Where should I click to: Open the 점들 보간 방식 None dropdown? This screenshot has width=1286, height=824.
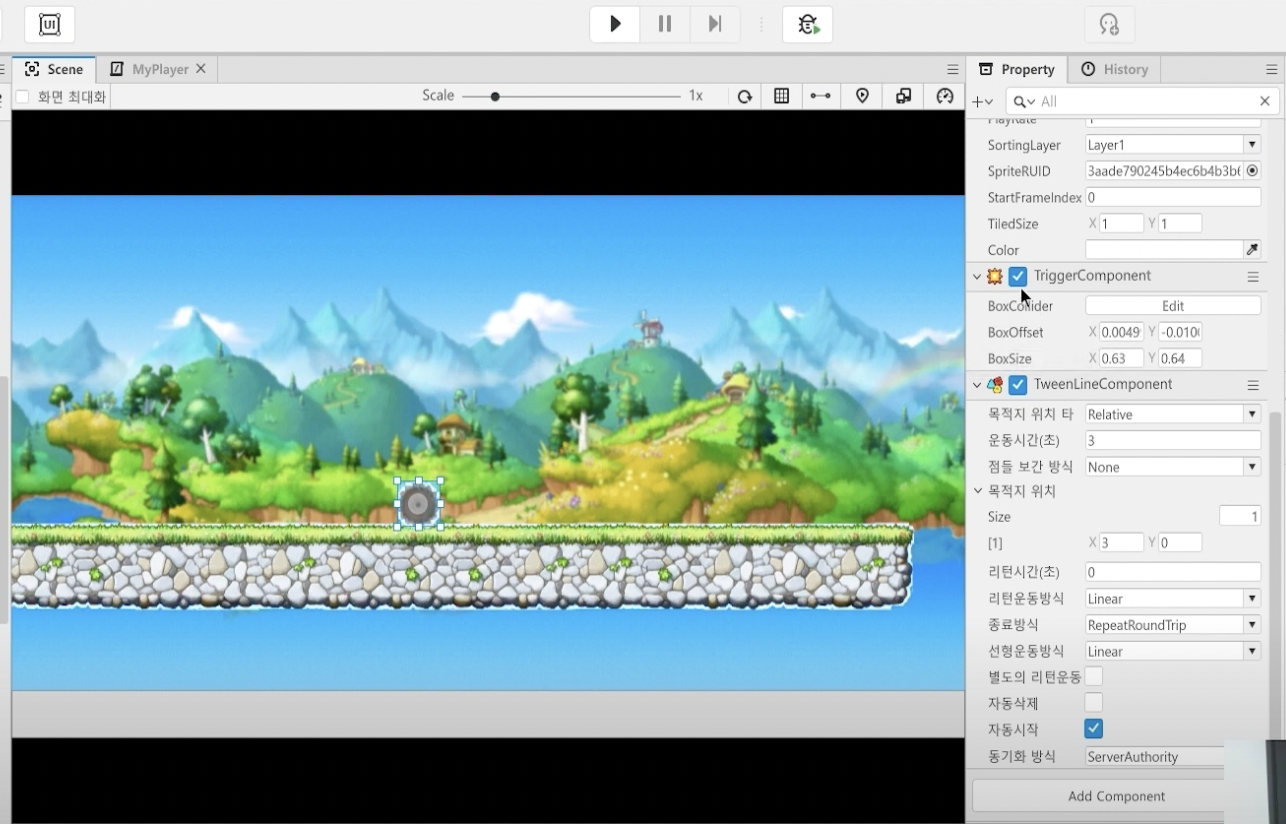(x=1173, y=467)
